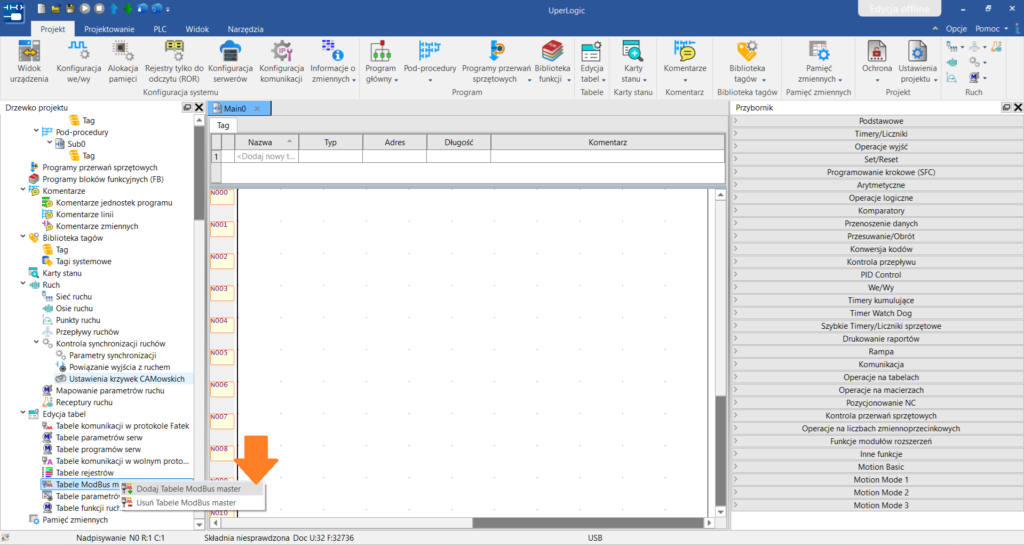This screenshot has width=1024, height=545.
Task: Collapse the Ruch tree node
Action: tap(24, 285)
